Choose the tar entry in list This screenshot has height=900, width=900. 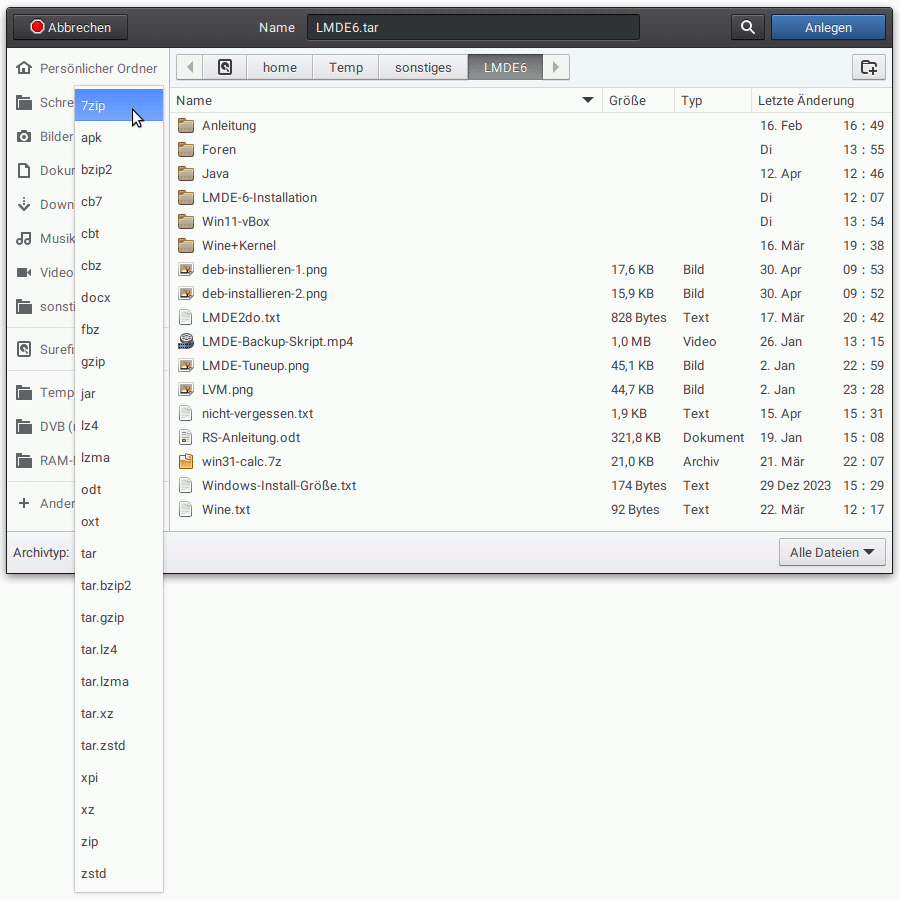(x=119, y=554)
